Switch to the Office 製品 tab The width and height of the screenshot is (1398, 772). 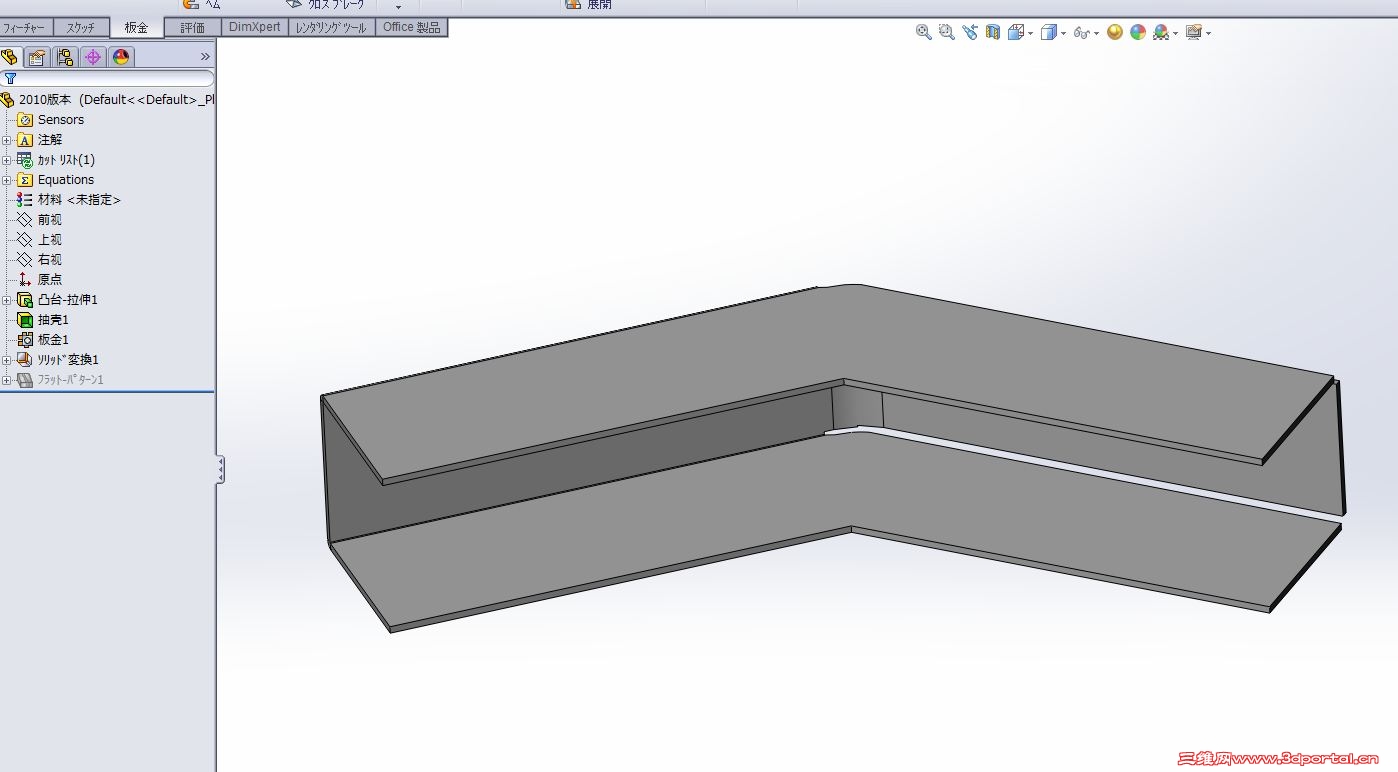[x=412, y=28]
